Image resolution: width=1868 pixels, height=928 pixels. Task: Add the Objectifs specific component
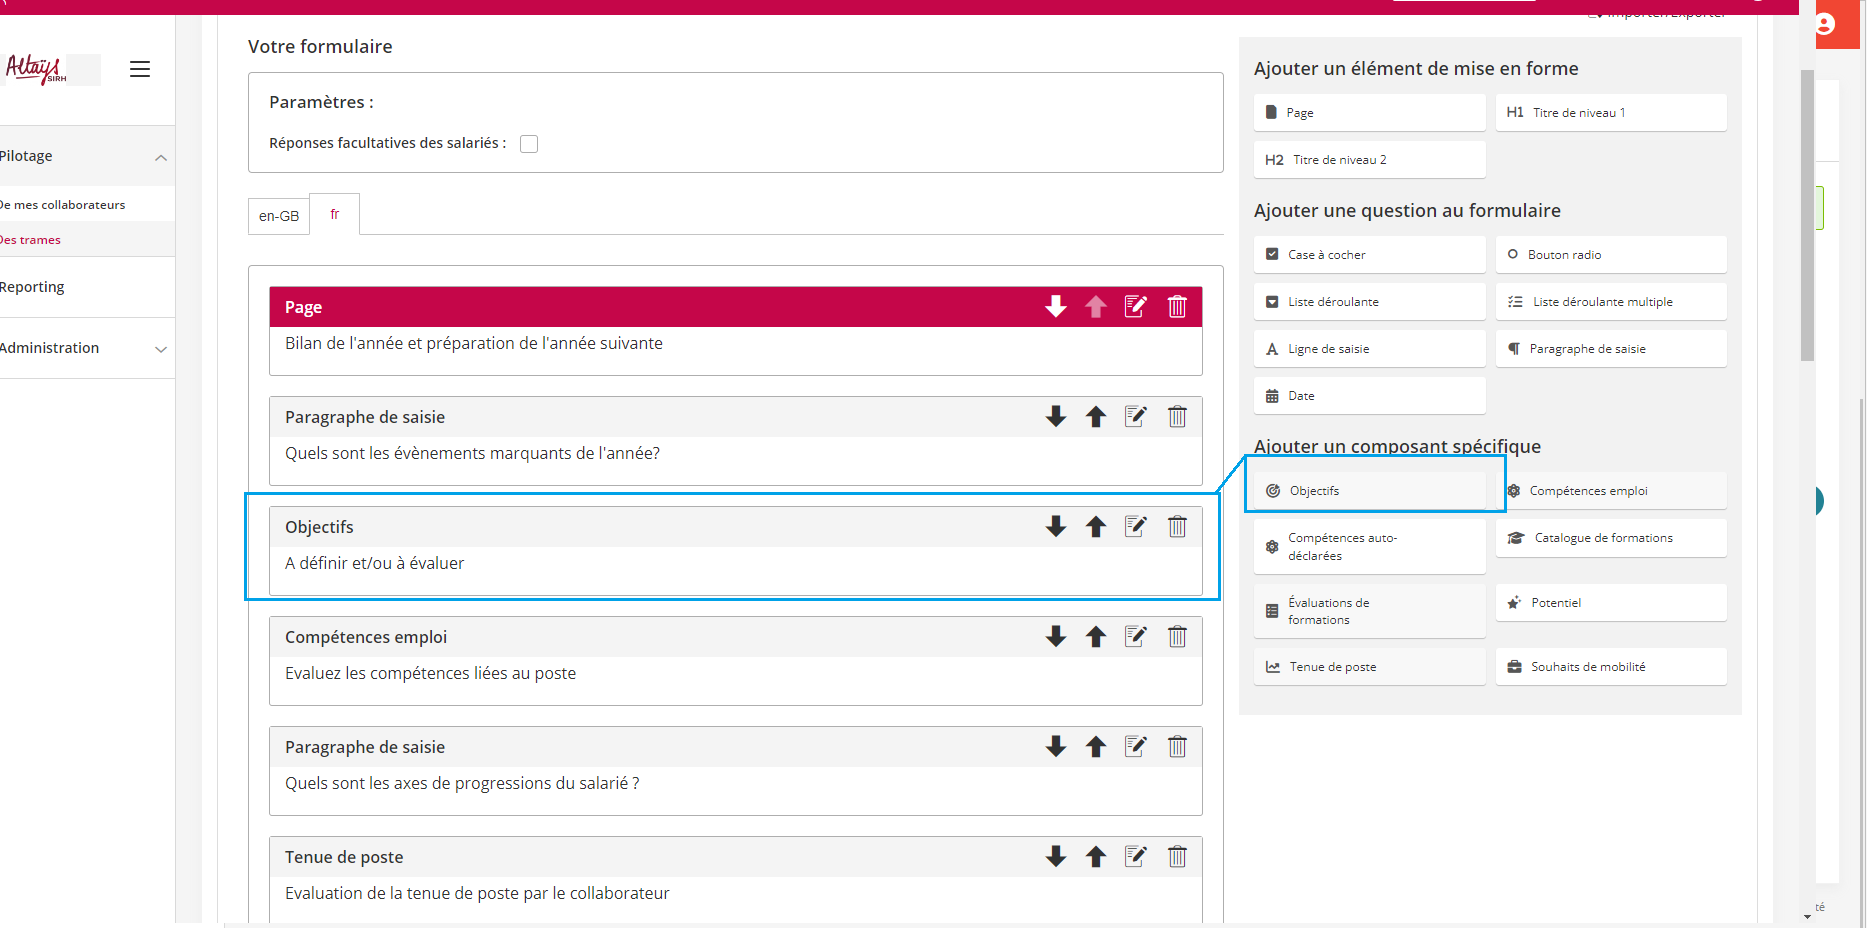click(x=1369, y=491)
